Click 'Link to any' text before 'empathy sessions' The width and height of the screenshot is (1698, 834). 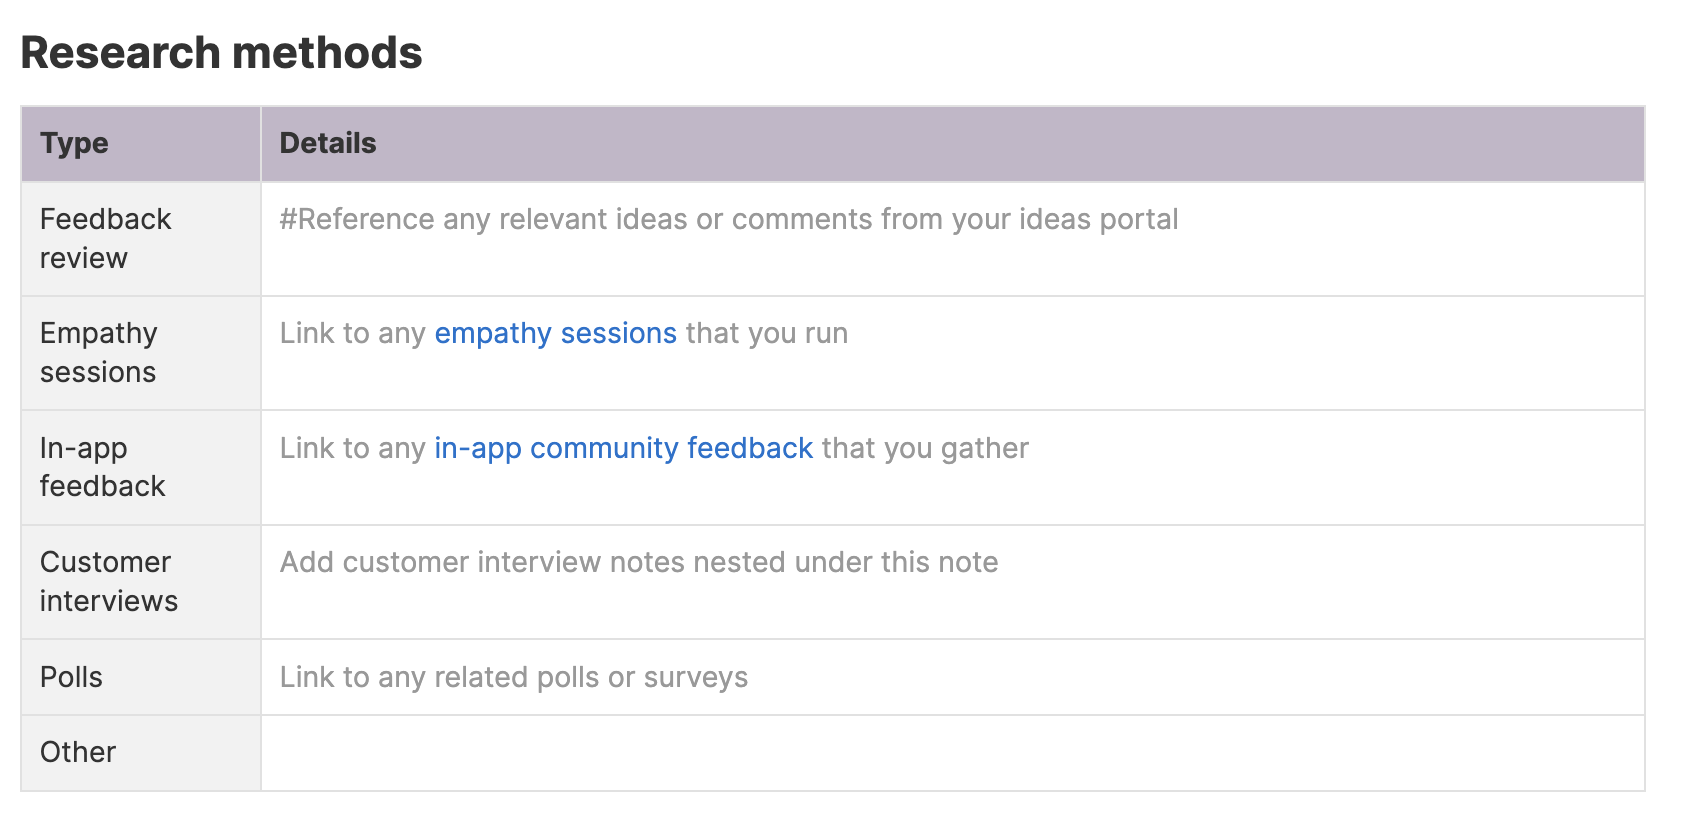(x=352, y=333)
